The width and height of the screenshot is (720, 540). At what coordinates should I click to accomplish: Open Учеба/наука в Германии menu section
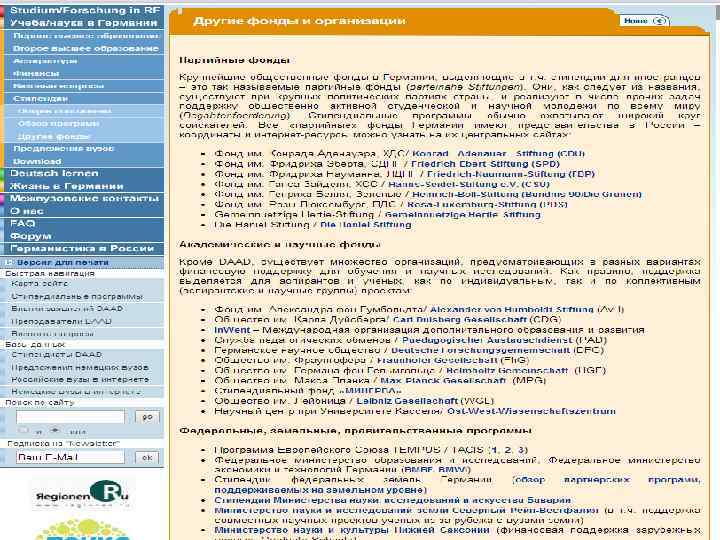click(84, 22)
